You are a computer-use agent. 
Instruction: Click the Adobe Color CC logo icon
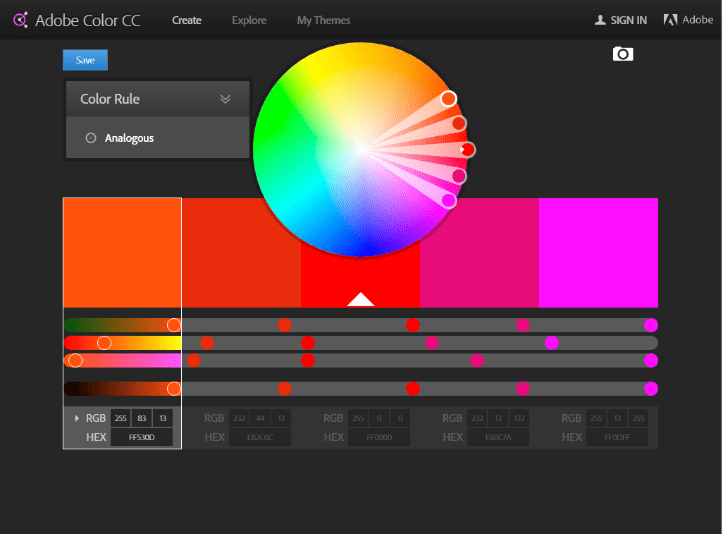pos(20,20)
